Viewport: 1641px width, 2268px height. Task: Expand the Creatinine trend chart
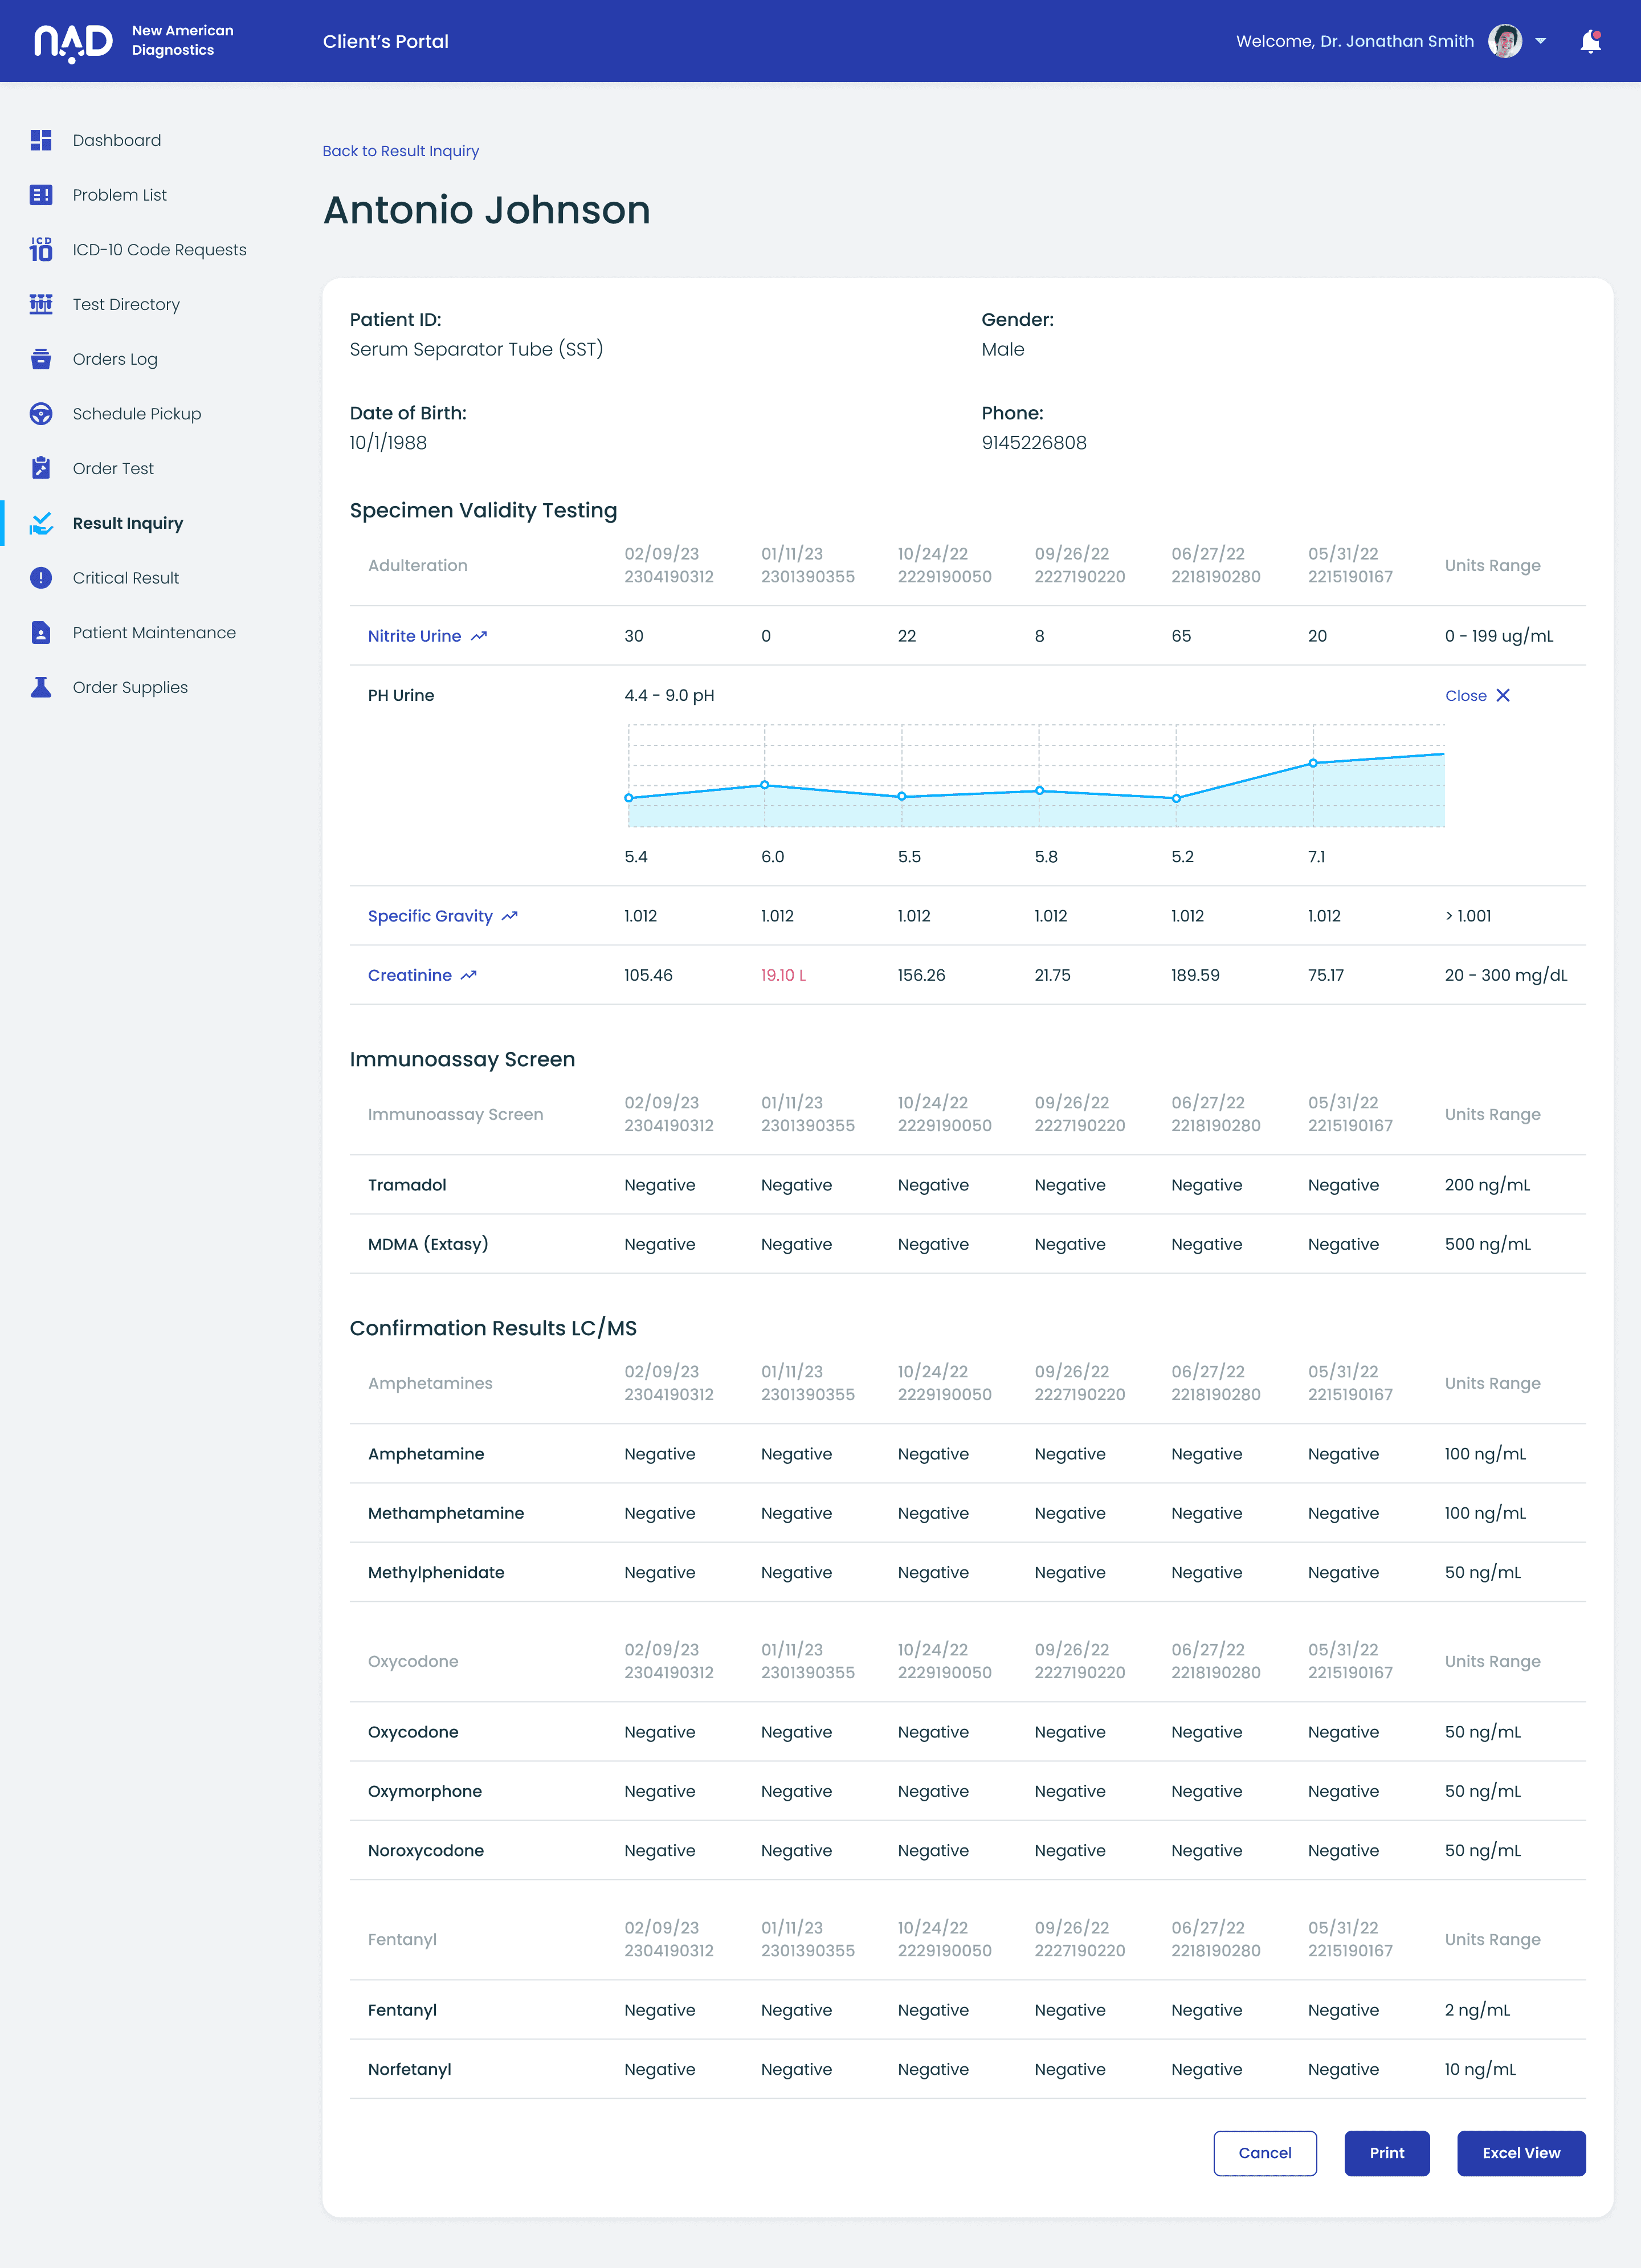point(469,975)
